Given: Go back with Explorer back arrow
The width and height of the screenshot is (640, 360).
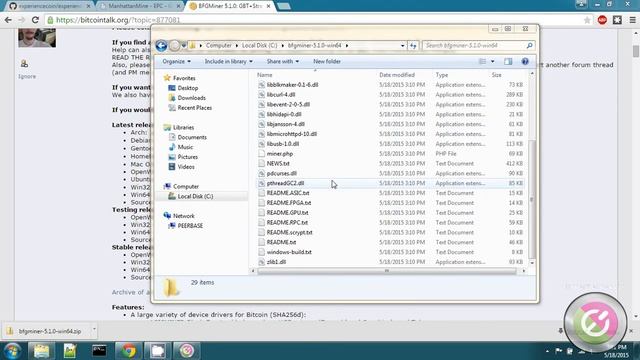Looking at the screenshot, I should click(161, 46).
